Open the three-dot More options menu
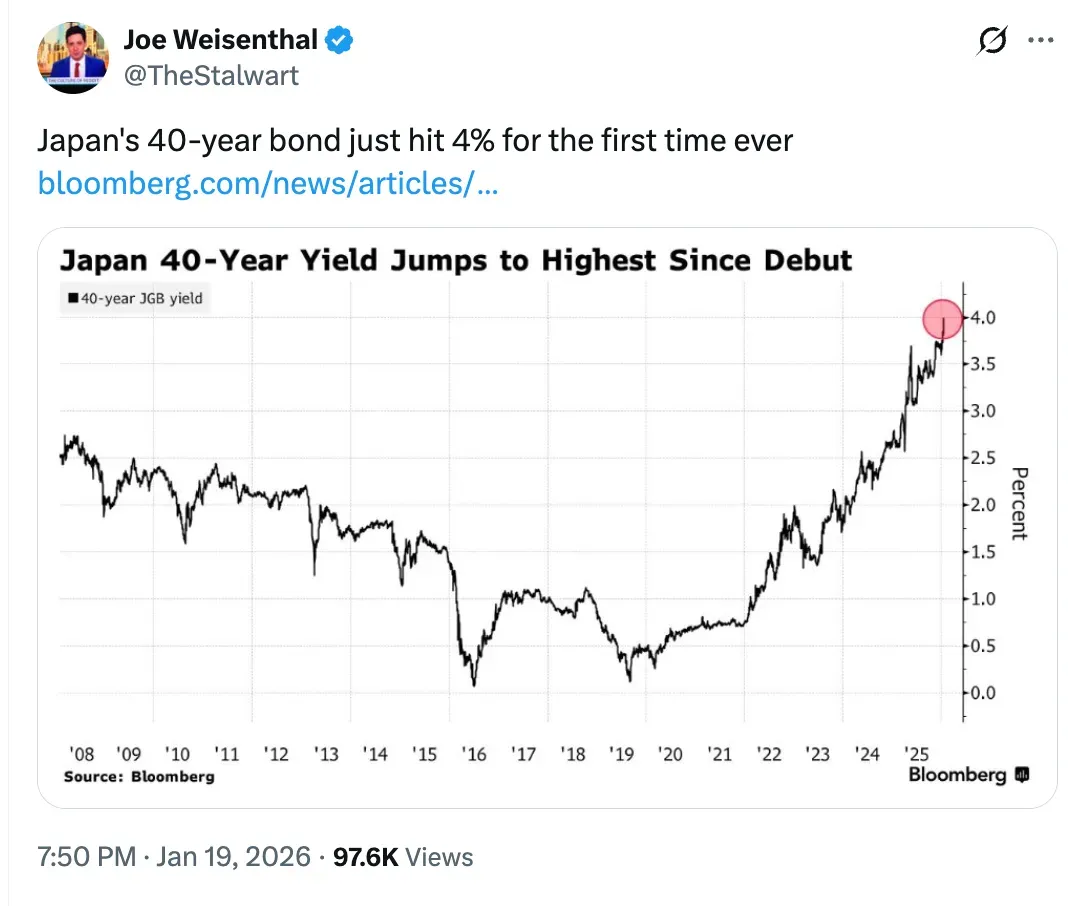 click(1041, 42)
